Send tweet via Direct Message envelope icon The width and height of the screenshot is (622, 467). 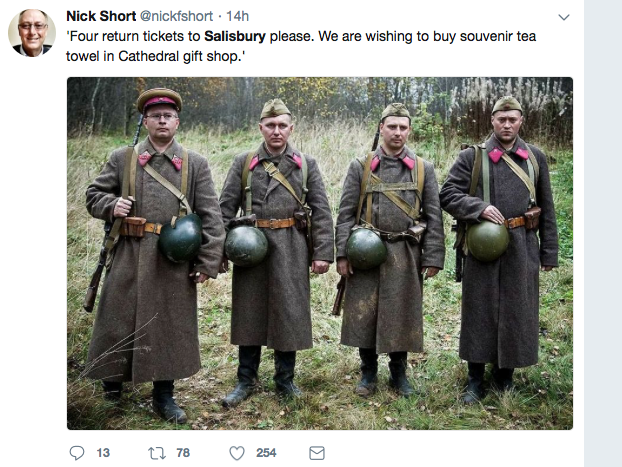point(317,453)
